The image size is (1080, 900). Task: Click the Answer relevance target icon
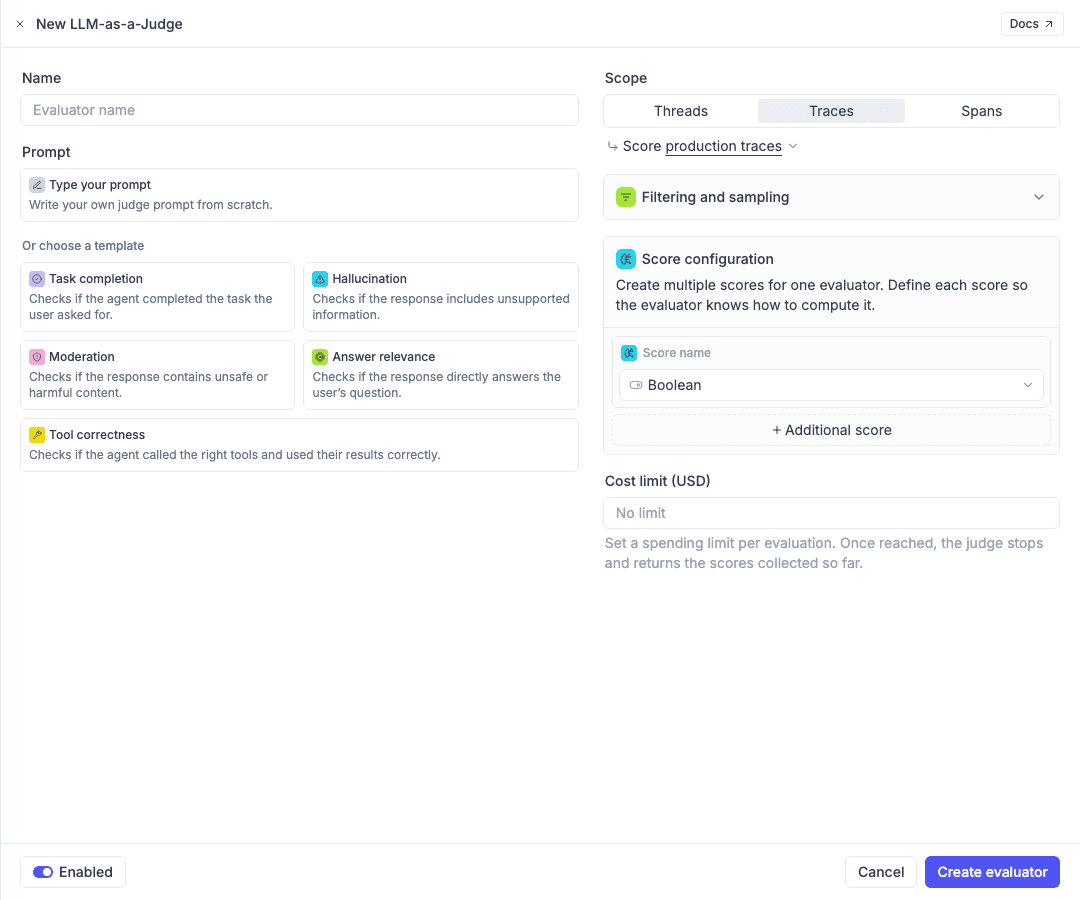320,357
